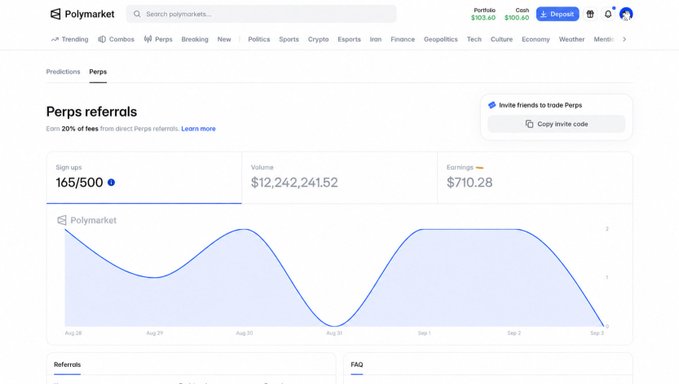Select the FAQ tab
Image resolution: width=679 pixels, height=384 pixels.
click(357, 365)
